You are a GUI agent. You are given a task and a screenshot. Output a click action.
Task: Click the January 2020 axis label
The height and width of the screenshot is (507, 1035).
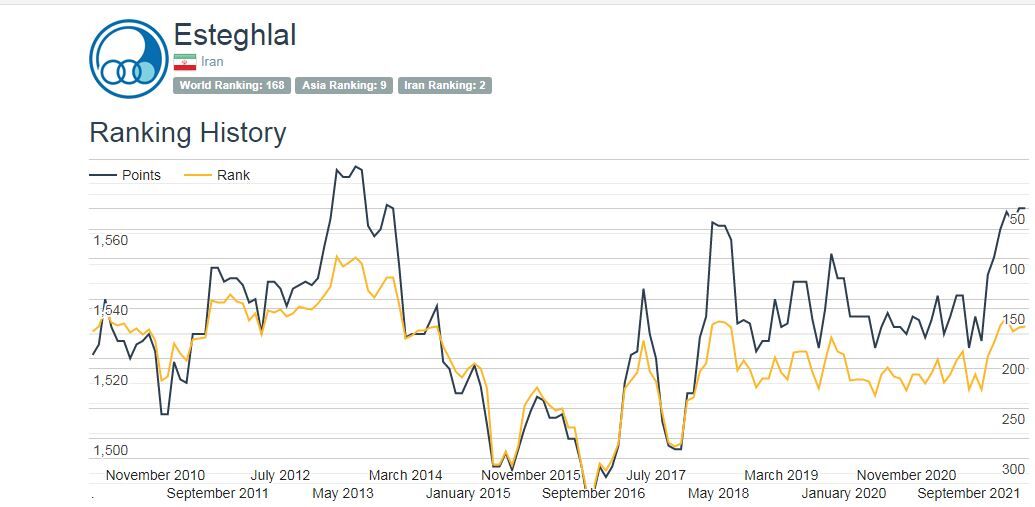(x=843, y=493)
